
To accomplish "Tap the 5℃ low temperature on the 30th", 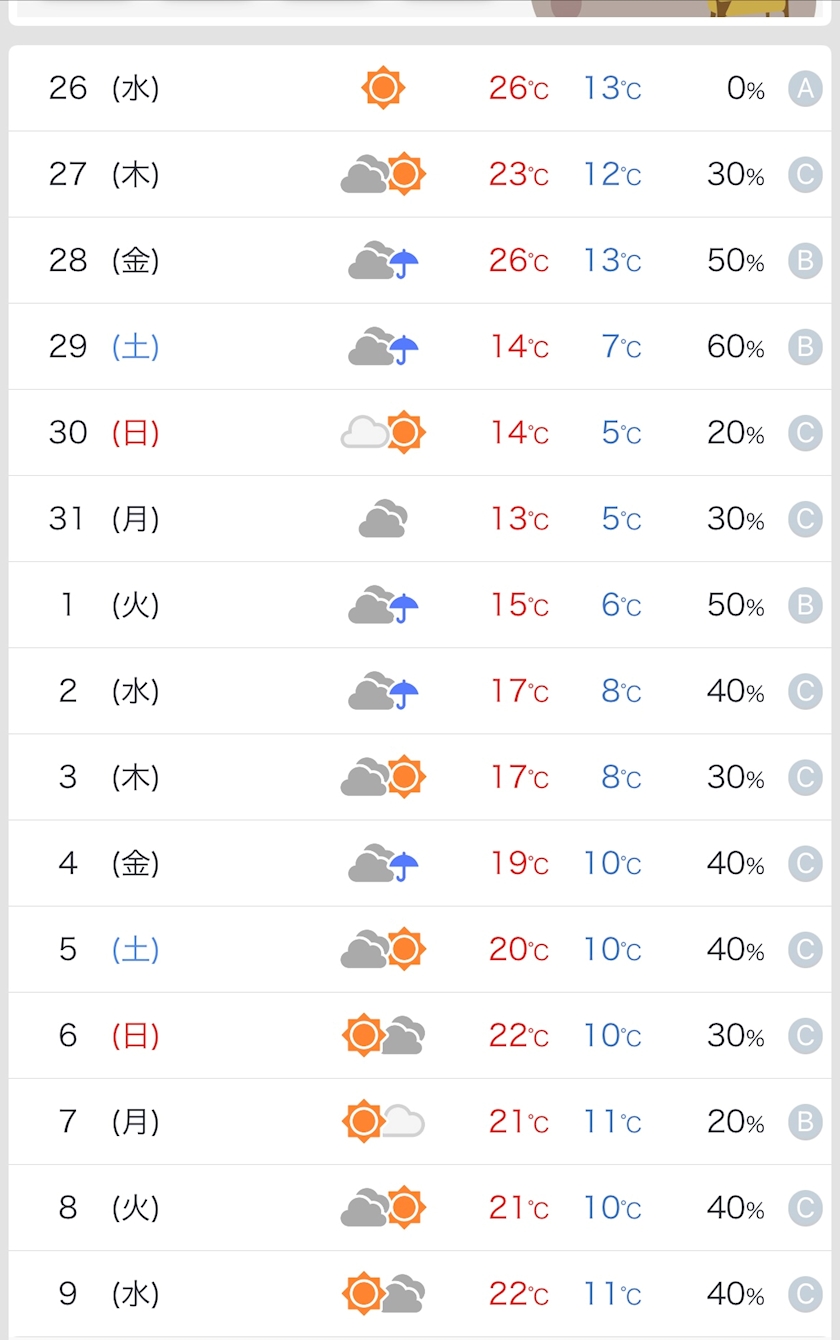I will (x=620, y=433).
